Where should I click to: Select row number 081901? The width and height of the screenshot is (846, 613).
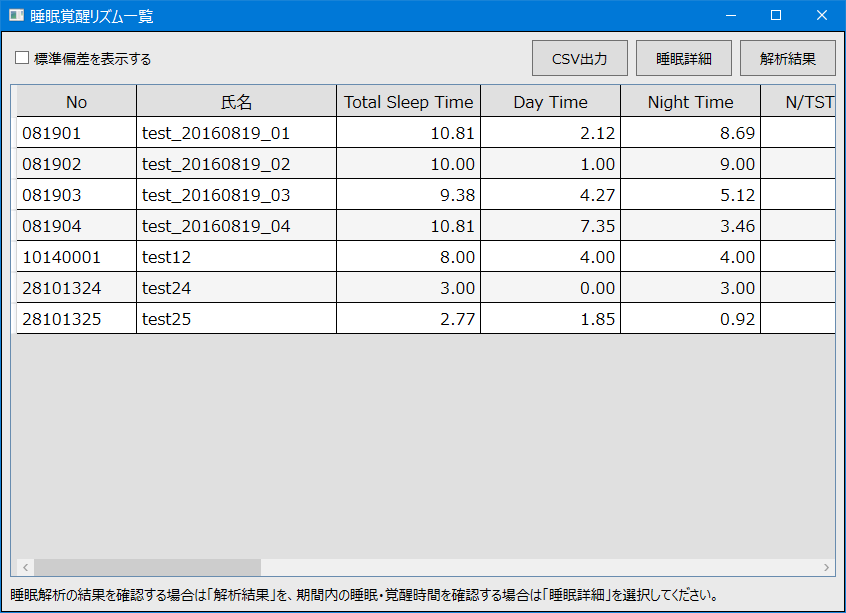(x=77, y=132)
